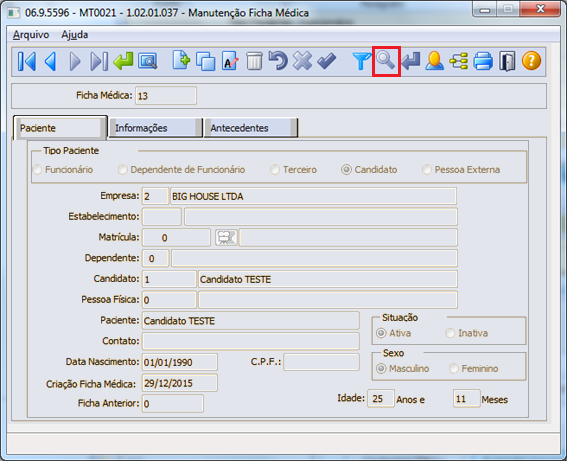Jump to the last record
Image resolution: width=568 pixels, height=463 pixels.
[x=99, y=61]
